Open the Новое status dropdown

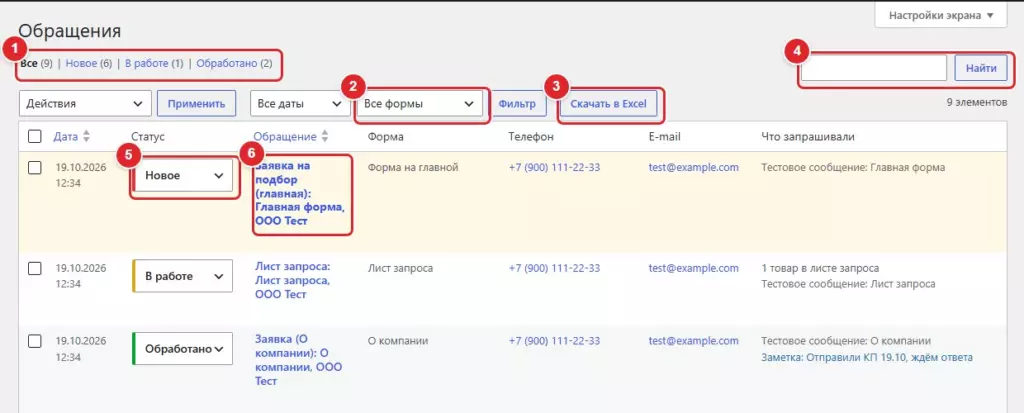click(183, 175)
